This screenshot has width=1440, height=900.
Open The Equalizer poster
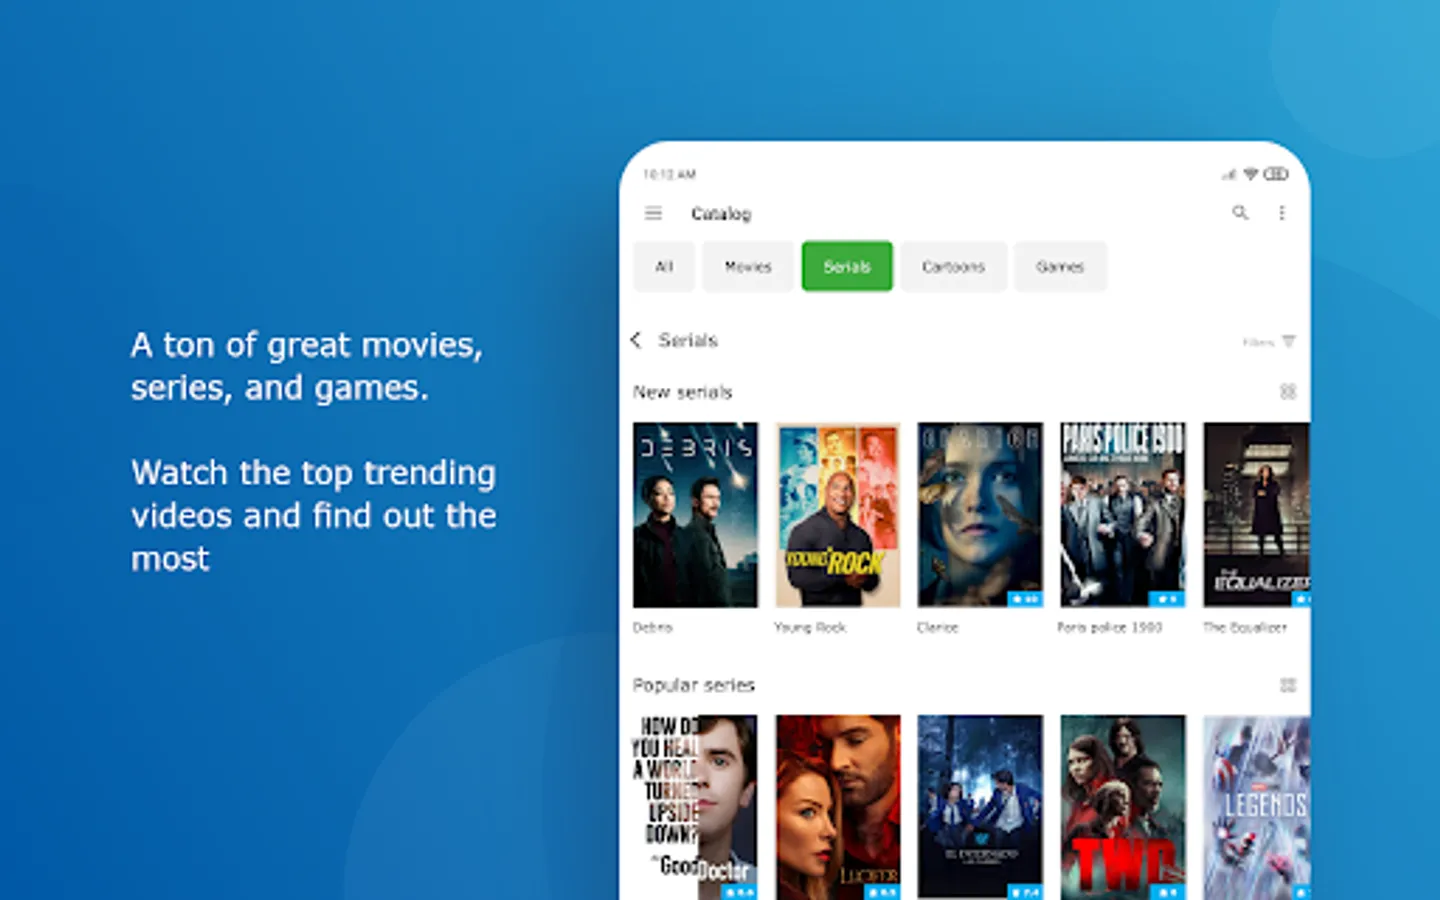[1256, 515]
